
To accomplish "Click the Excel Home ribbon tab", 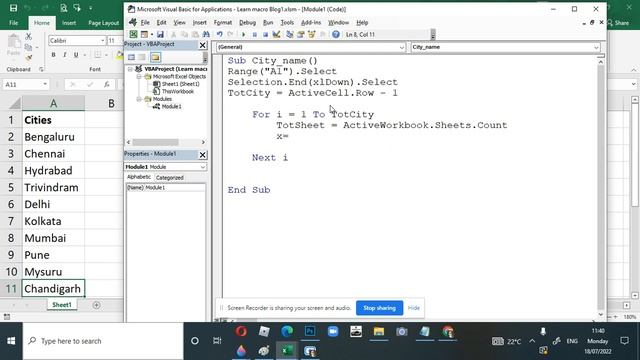I will coord(42,23).
